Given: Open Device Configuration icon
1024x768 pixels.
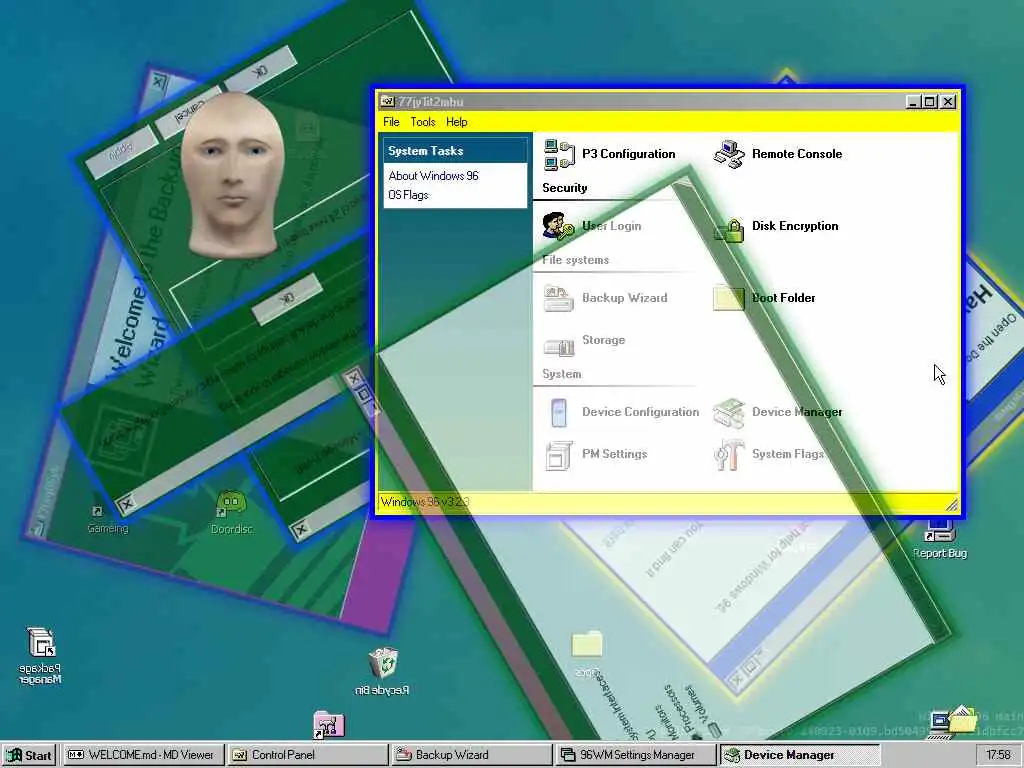Looking at the screenshot, I should pyautogui.click(x=559, y=413).
